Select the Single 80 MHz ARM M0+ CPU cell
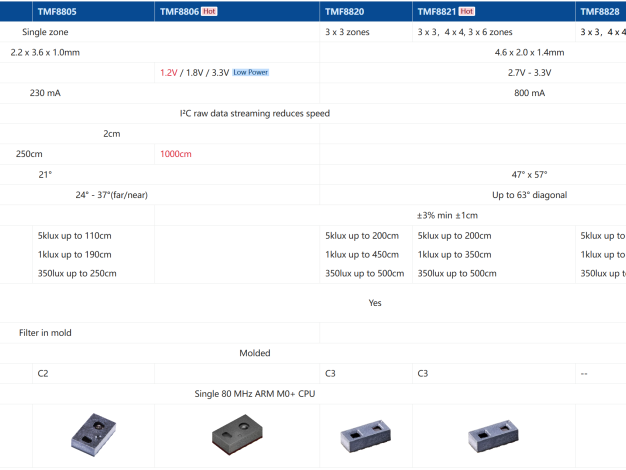The height and width of the screenshot is (470, 626). coord(254,393)
